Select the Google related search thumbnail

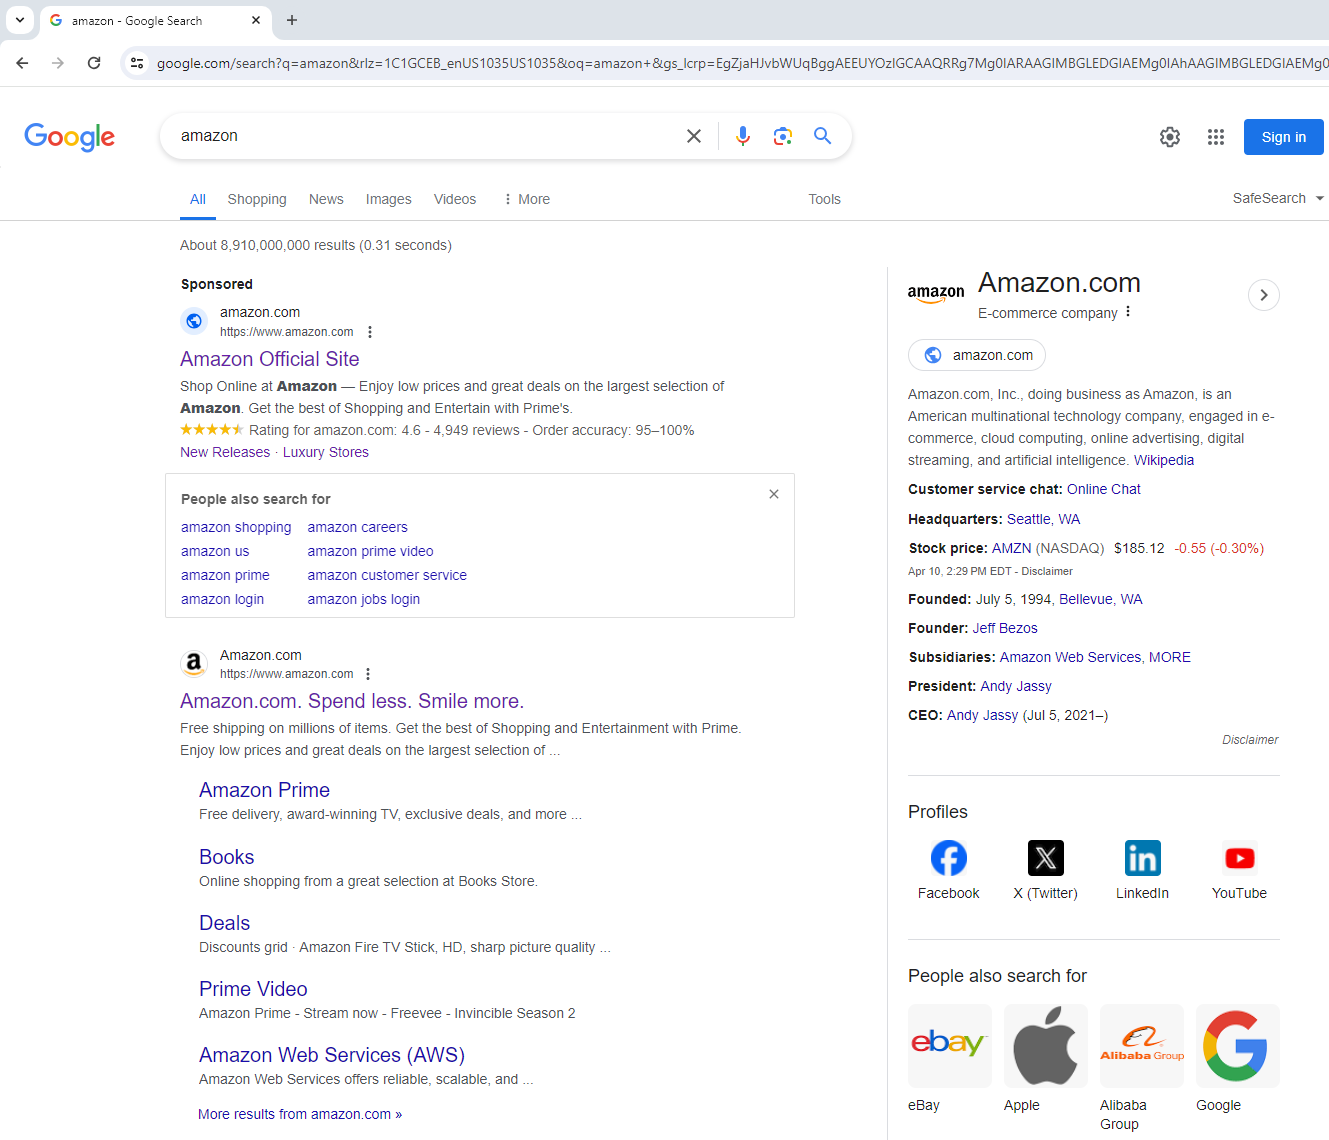click(1238, 1046)
